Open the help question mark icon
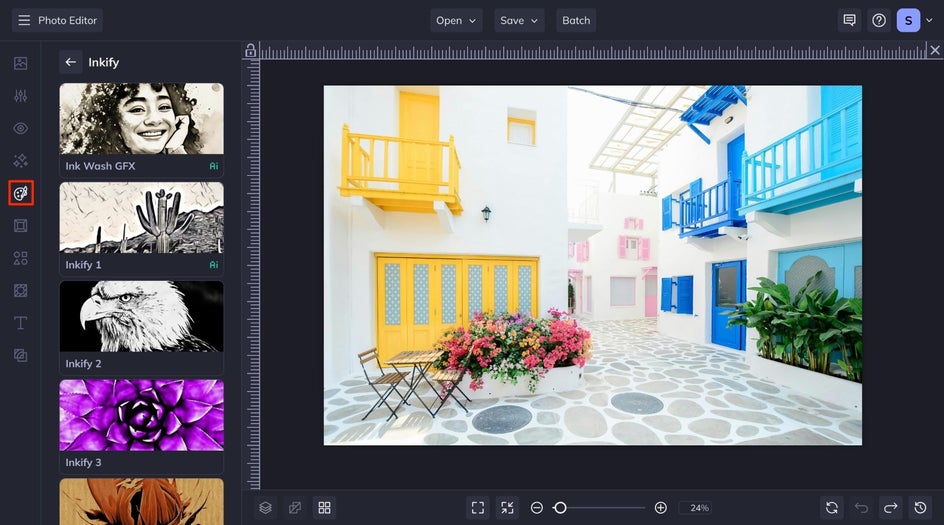The image size is (944, 525). point(878,20)
